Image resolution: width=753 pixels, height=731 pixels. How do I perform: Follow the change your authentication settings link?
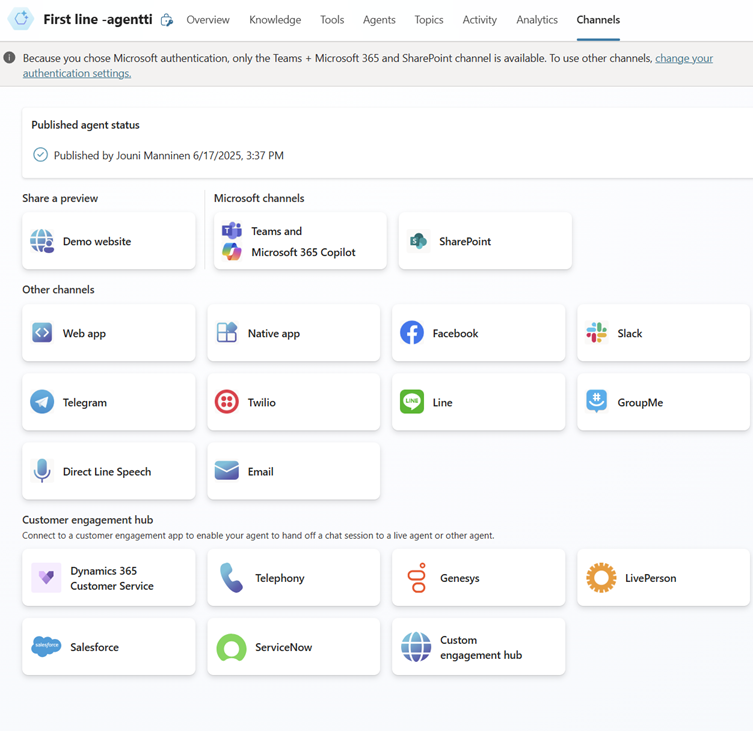coord(684,59)
